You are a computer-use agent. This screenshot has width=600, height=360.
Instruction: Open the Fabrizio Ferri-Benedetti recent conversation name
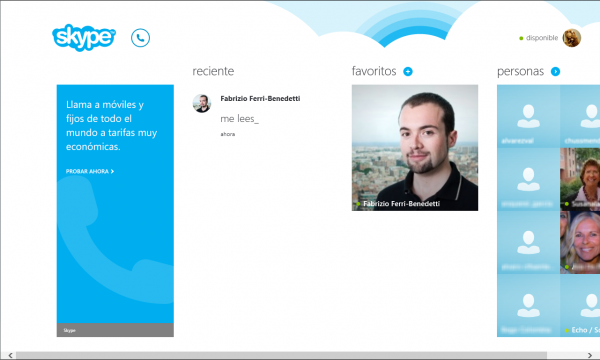tap(260, 99)
